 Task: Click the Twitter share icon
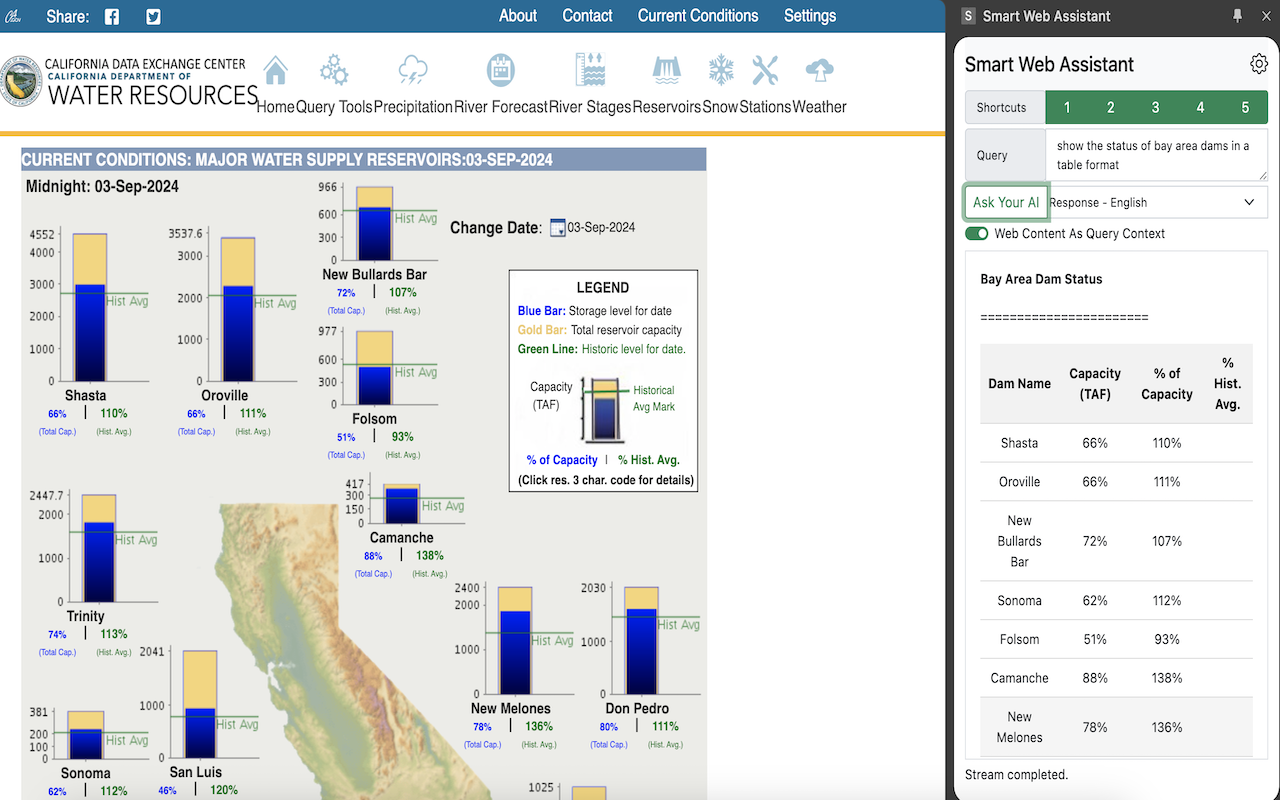[x=153, y=17]
